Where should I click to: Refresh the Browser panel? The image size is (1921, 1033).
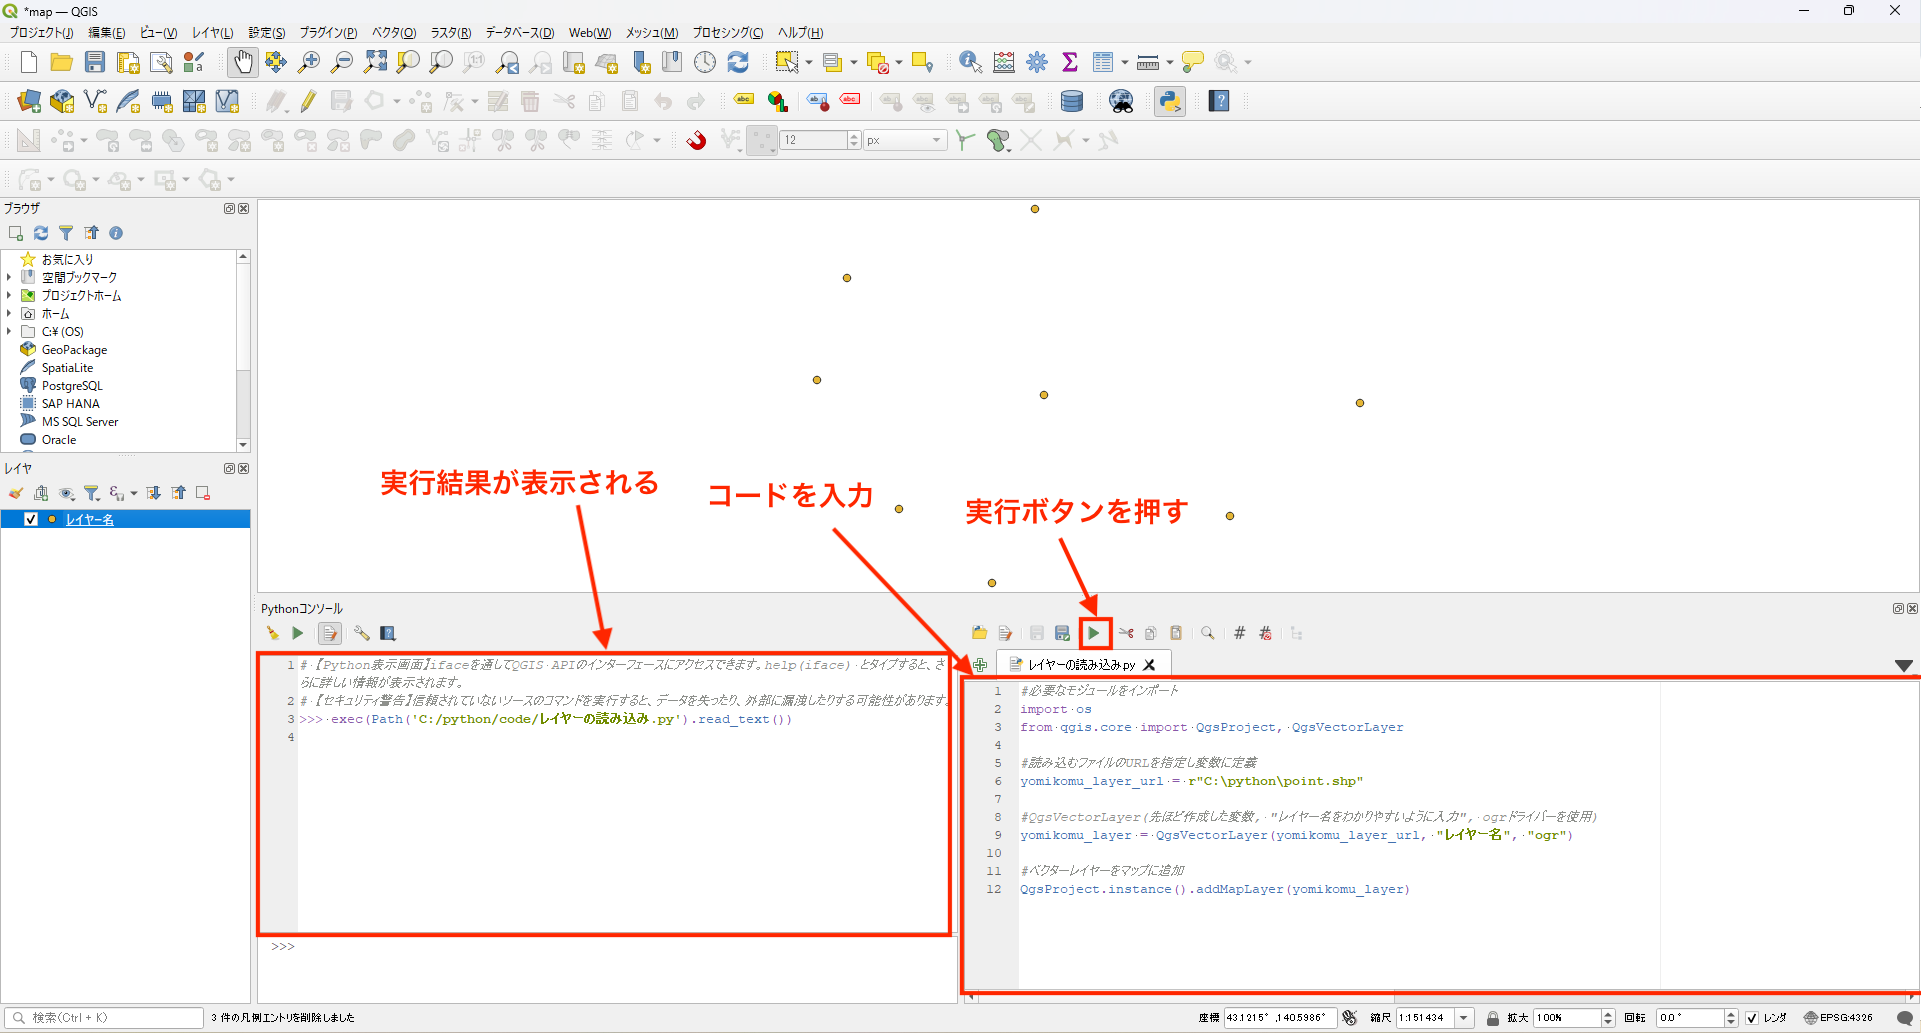click(40, 233)
